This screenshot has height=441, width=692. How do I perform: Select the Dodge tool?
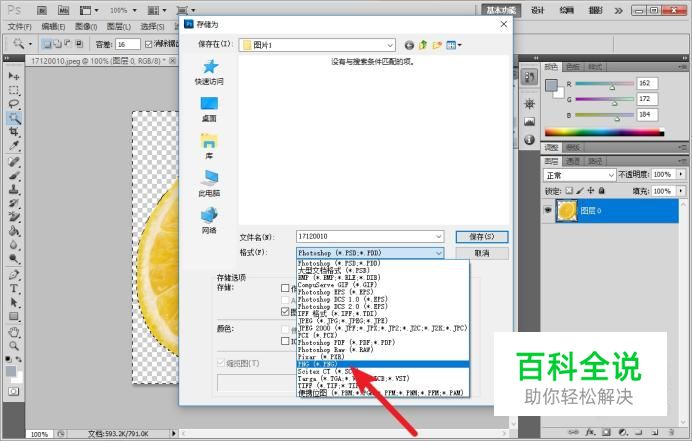point(14,259)
